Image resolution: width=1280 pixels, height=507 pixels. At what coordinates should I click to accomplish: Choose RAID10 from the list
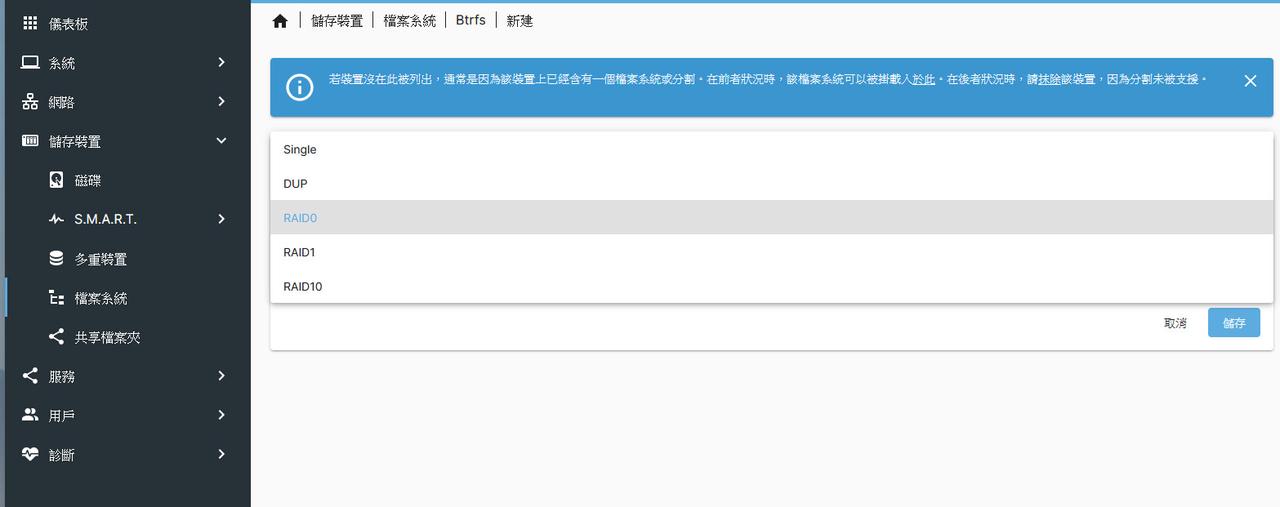pos(771,286)
